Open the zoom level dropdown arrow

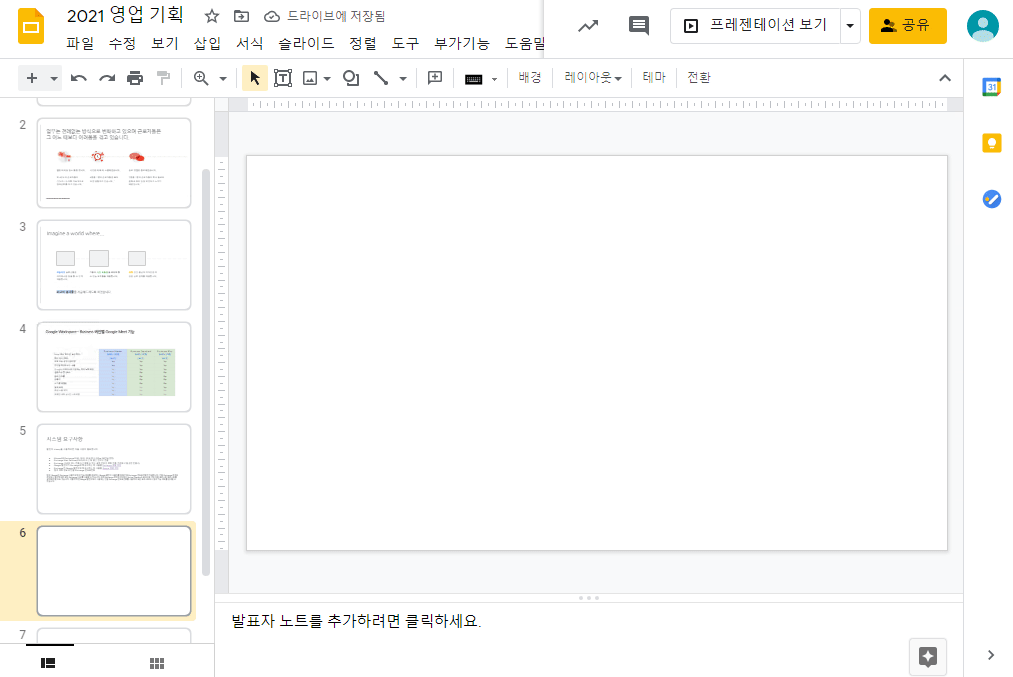pyautogui.click(x=223, y=79)
